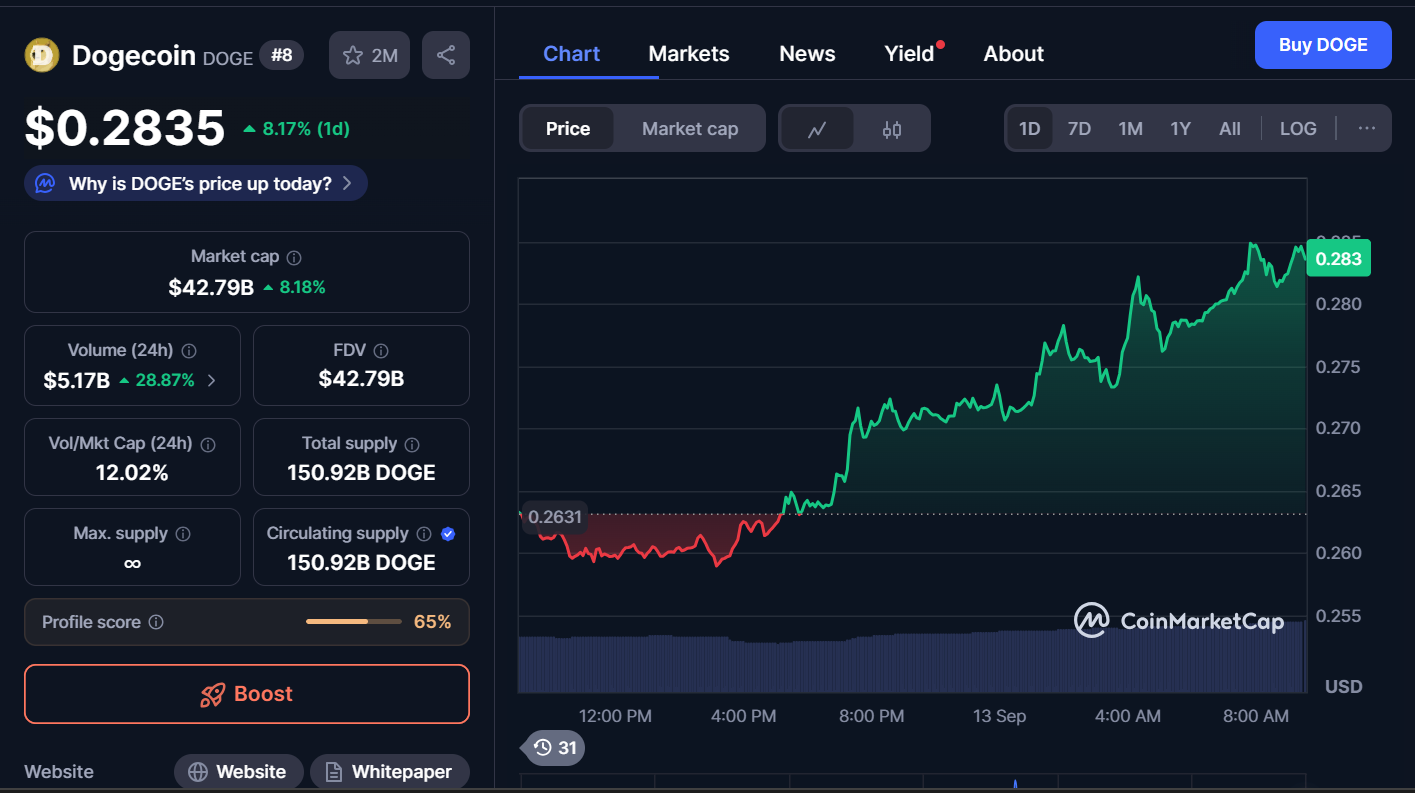Image resolution: width=1415 pixels, height=793 pixels.
Task: Click the #8 rank badge
Action: [x=282, y=55]
